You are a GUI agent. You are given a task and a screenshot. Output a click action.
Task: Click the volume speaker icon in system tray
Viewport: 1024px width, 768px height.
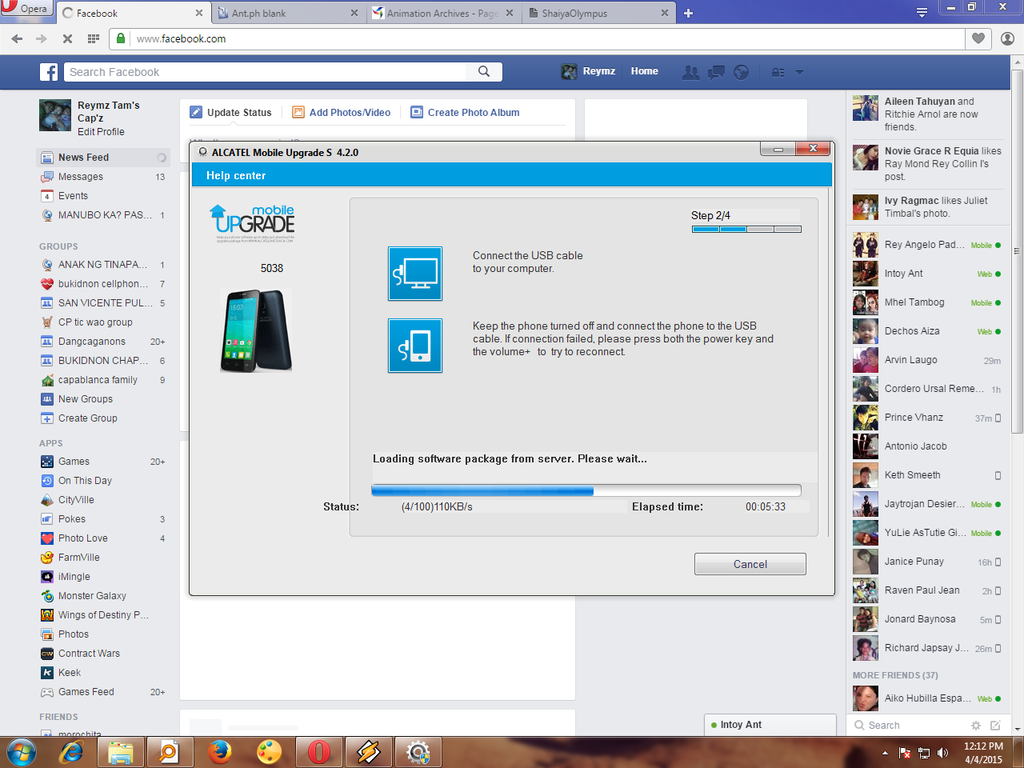pos(942,752)
